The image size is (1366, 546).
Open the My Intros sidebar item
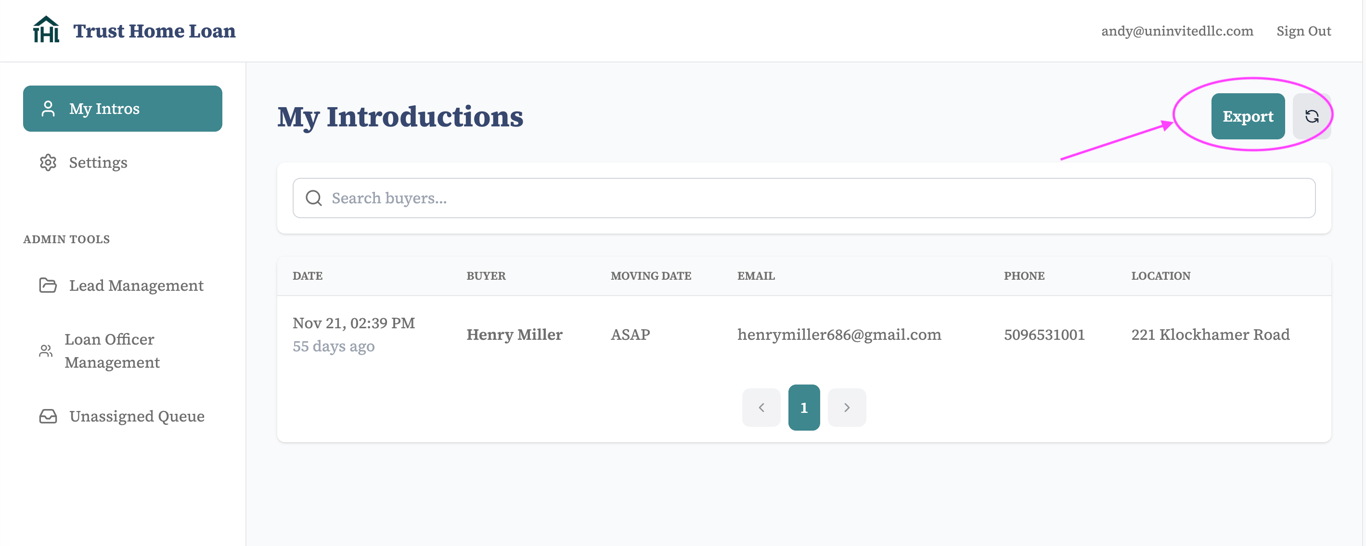click(122, 109)
